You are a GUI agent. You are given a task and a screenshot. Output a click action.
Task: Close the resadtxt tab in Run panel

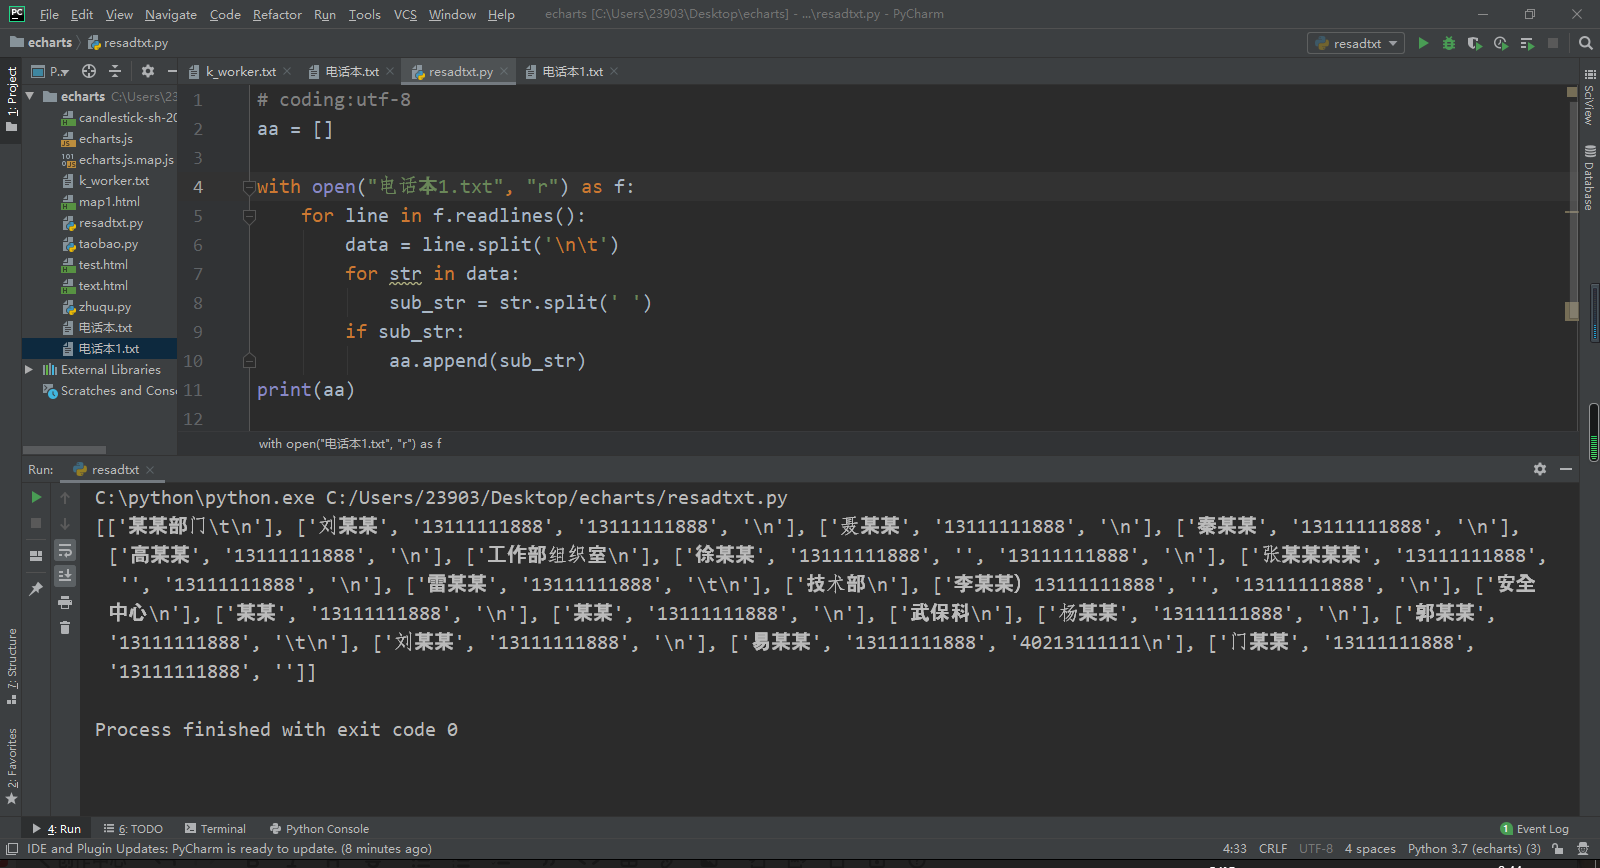click(x=150, y=469)
